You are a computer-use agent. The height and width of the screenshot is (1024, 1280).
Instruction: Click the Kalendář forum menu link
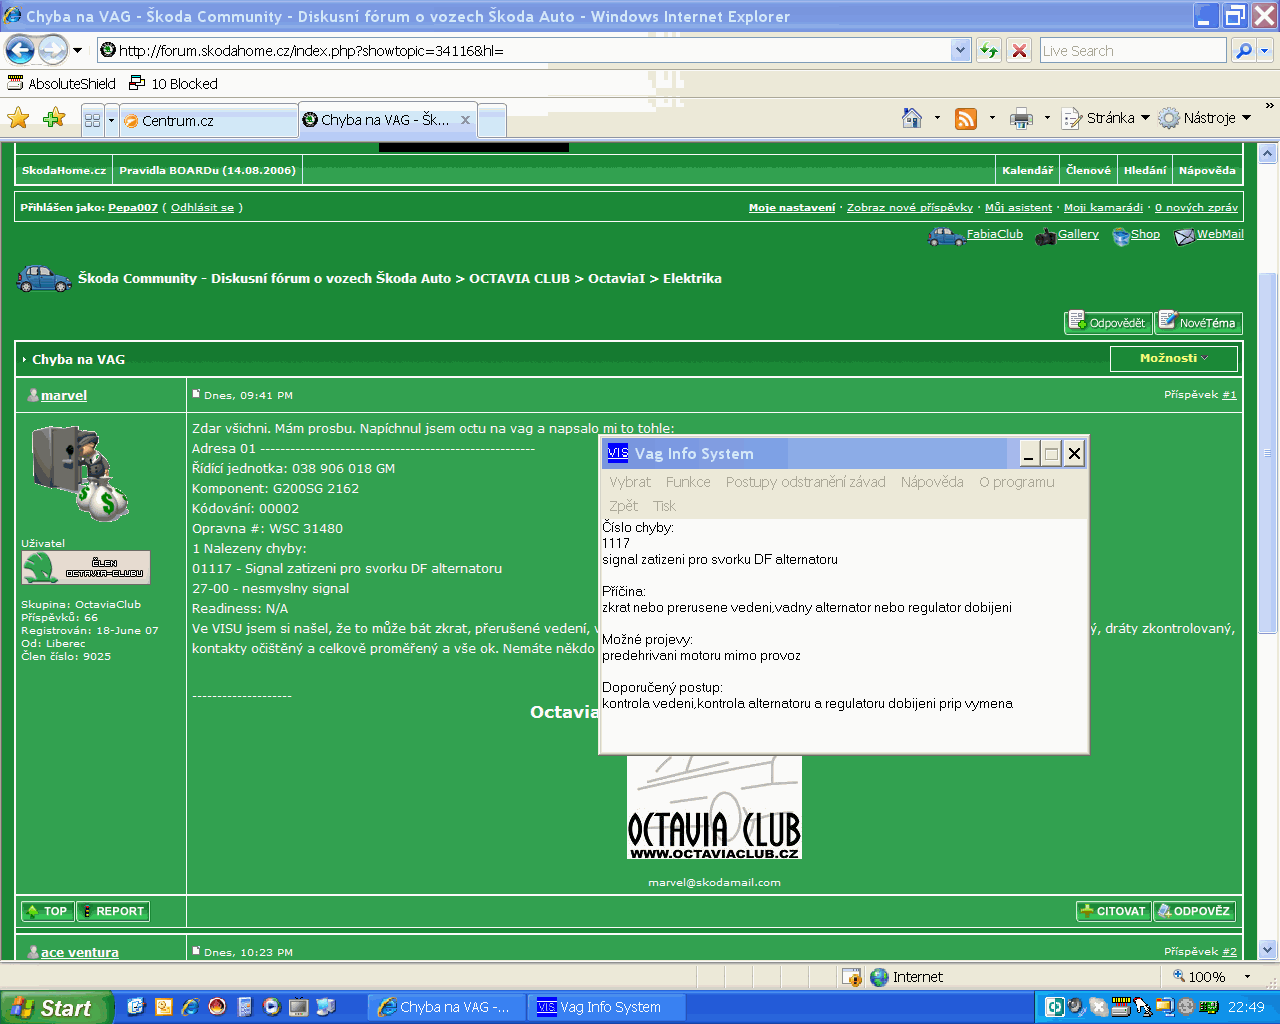1028,170
